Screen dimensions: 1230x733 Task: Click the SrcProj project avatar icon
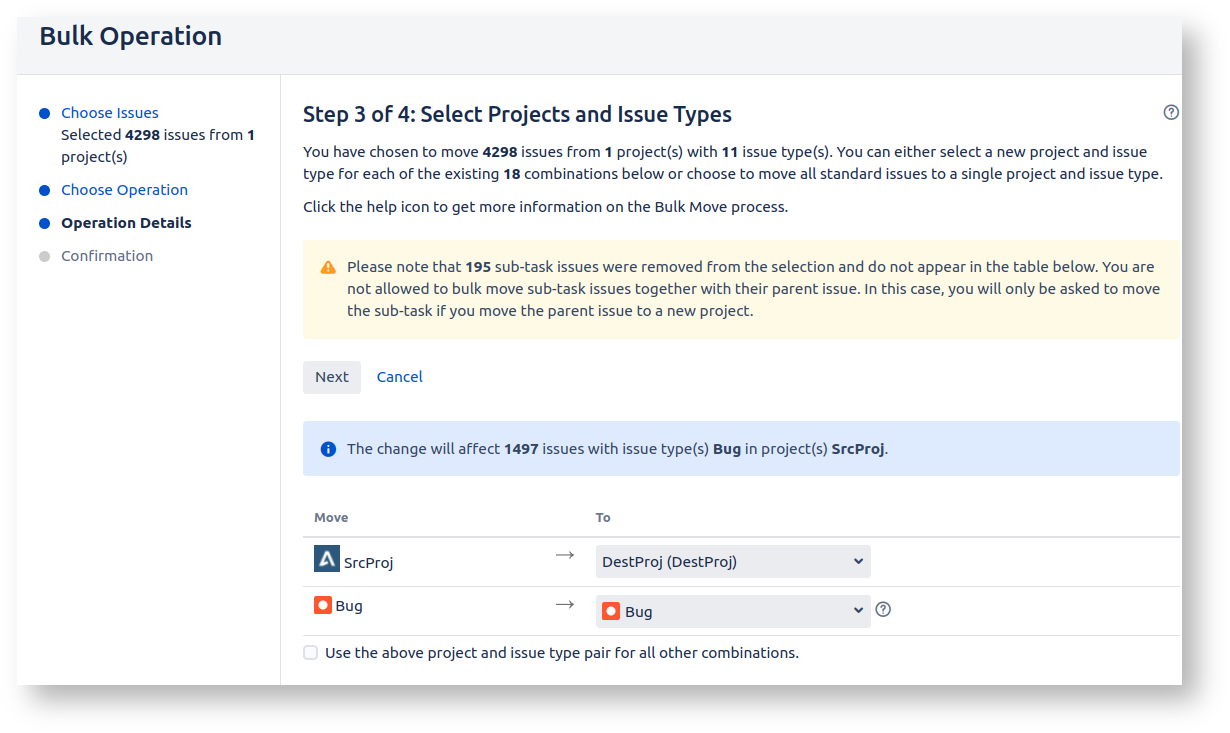(327, 560)
